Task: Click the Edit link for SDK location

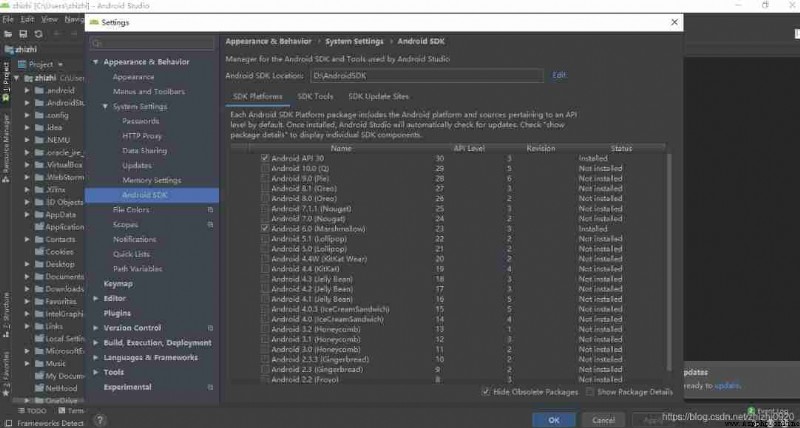Action: 559,75
